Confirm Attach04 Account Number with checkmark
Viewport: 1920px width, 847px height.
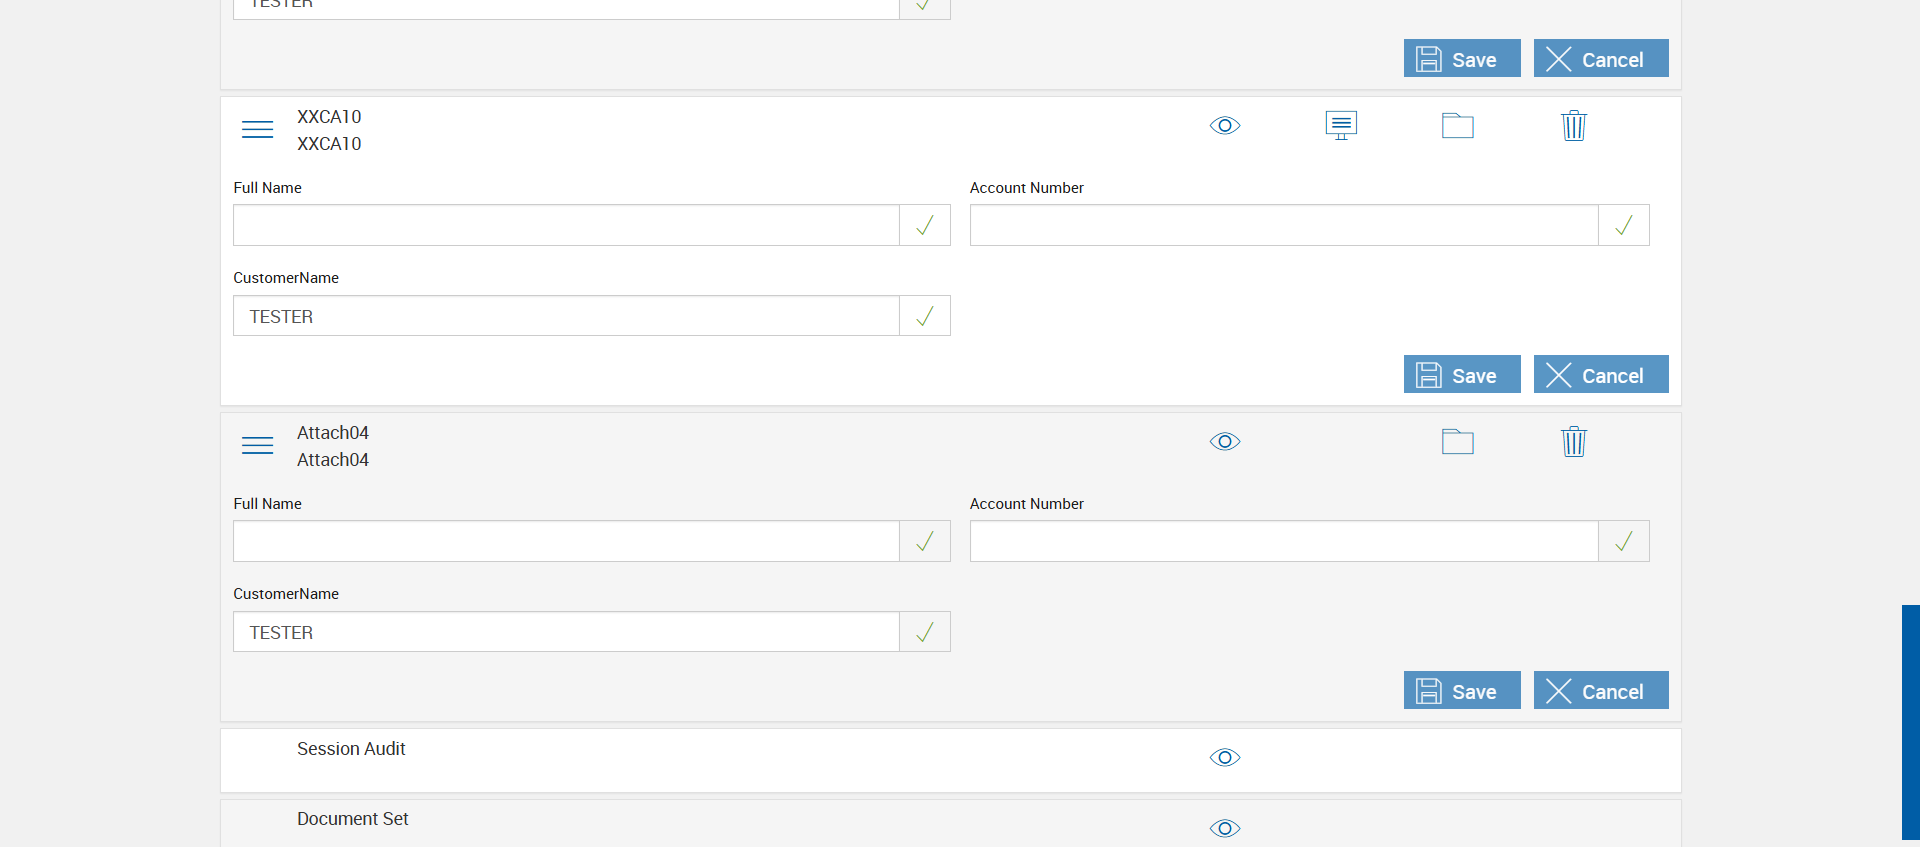[x=1624, y=542]
